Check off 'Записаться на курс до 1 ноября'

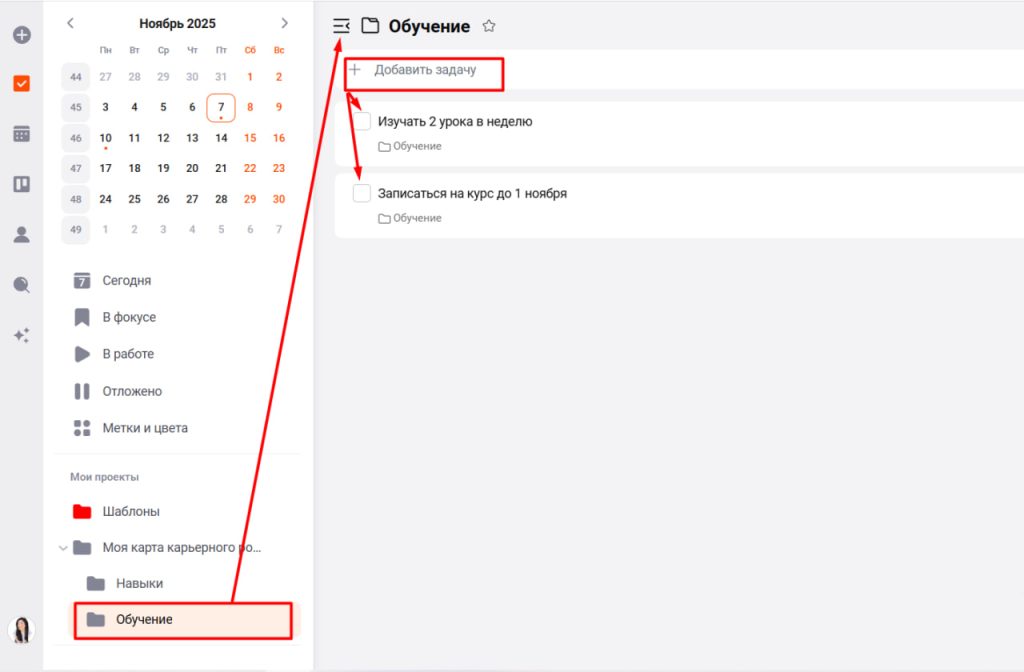click(x=362, y=193)
